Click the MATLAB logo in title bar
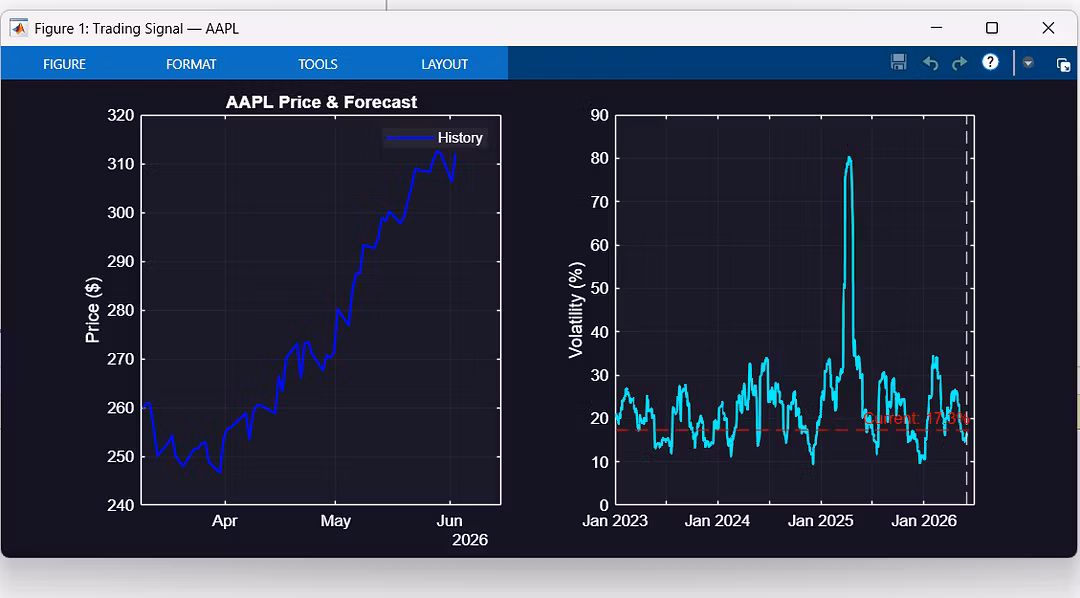1080x598 pixels. (x=18, y=28)
